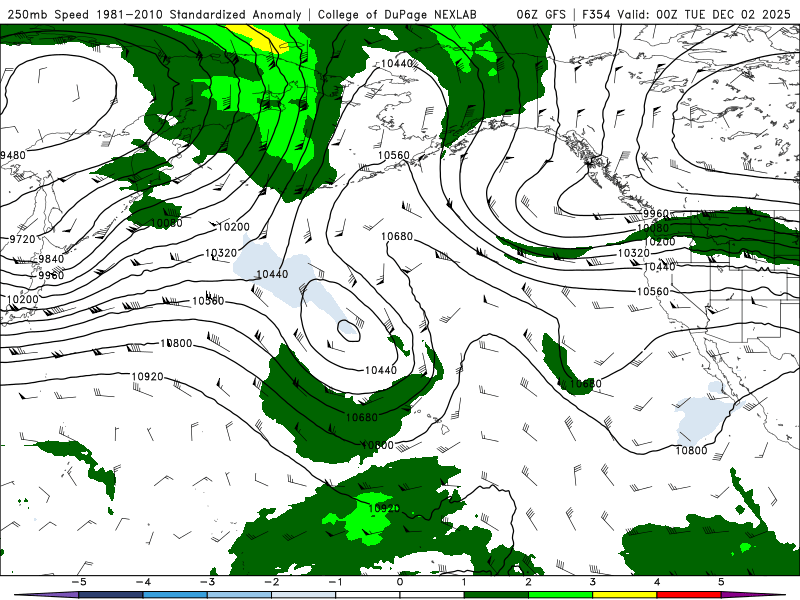Click the '06Z GFS' model run label
This screenshot has height=600, width=800.
click(x=541, y=14)
